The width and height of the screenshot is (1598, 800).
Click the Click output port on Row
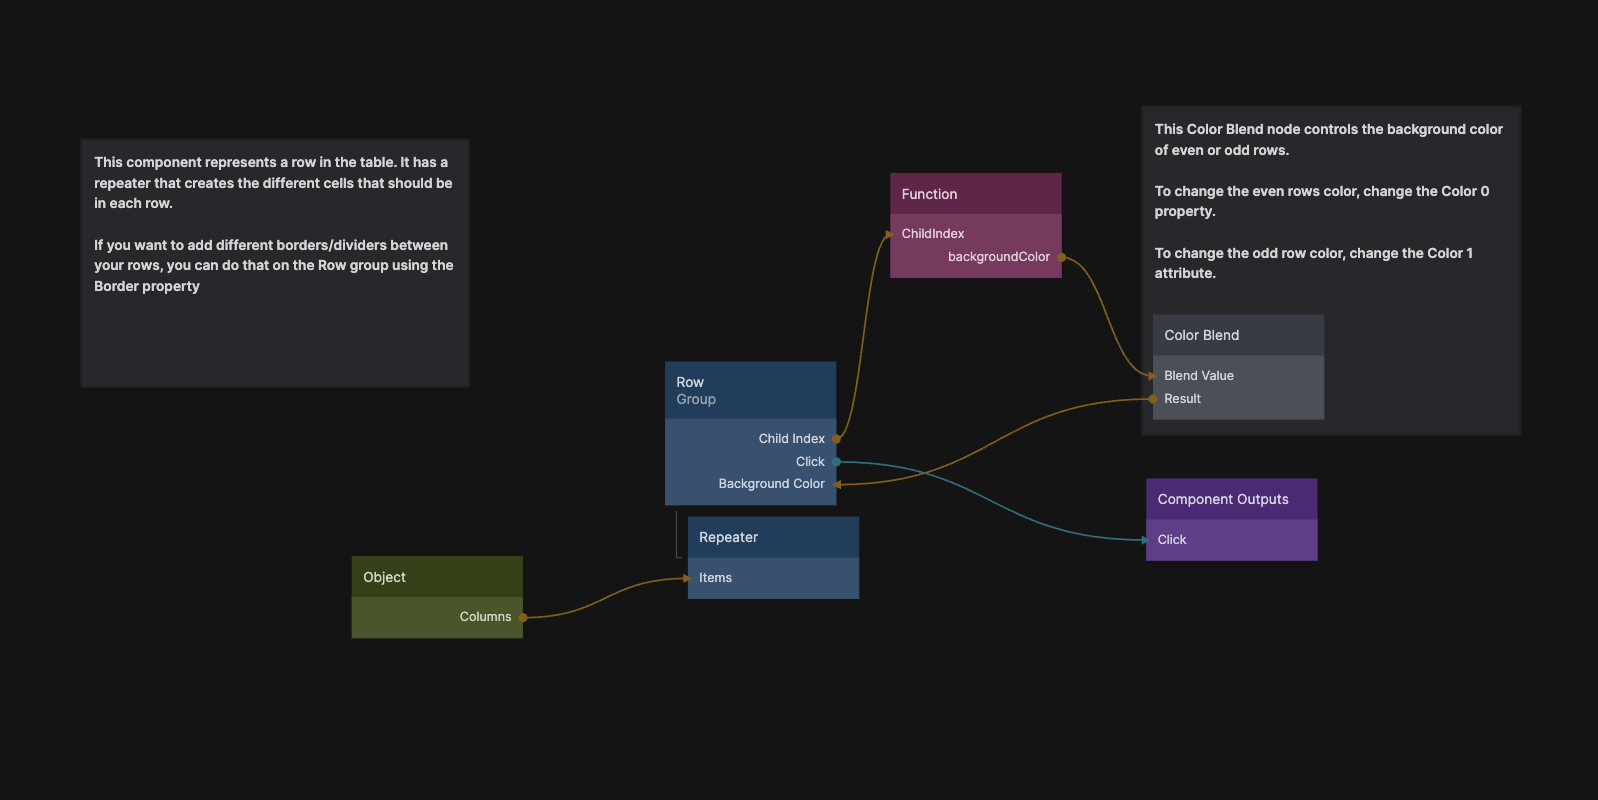coord(836,462)
